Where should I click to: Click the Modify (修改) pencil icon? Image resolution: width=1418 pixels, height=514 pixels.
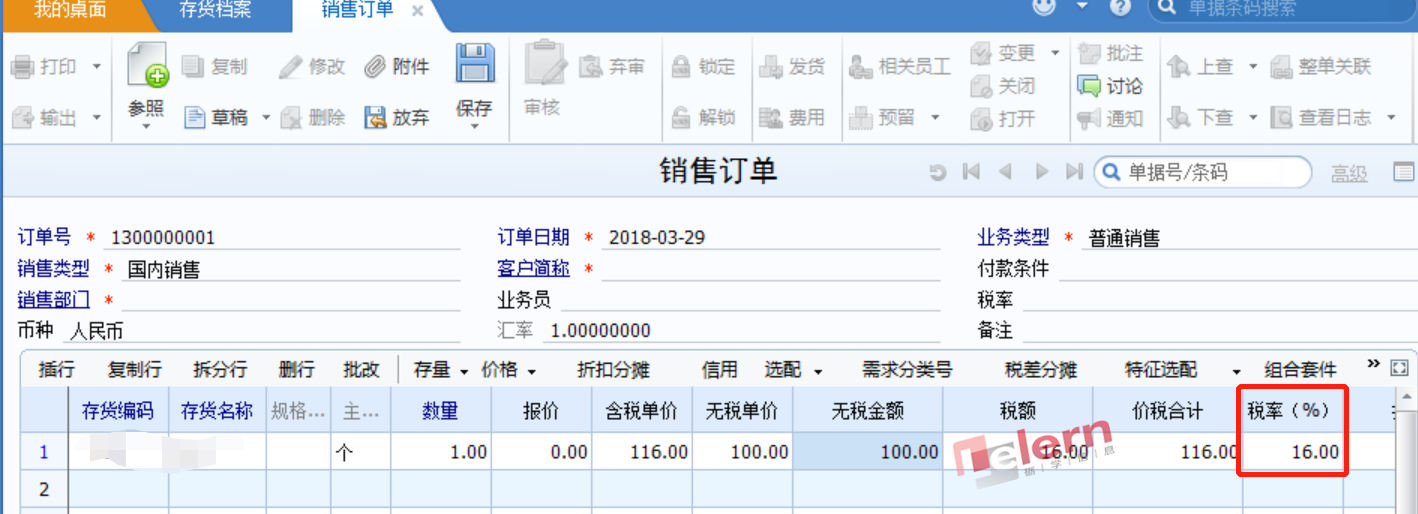(x=291, y=67)
